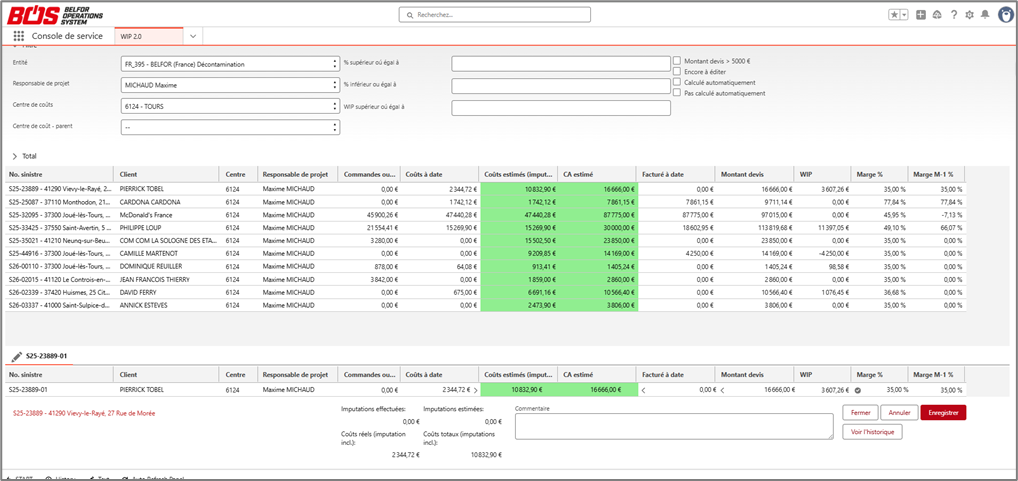Toggle the Calculé automatiquement checkbox
This screenshot has width=1018, height=481.
(677, 82)
